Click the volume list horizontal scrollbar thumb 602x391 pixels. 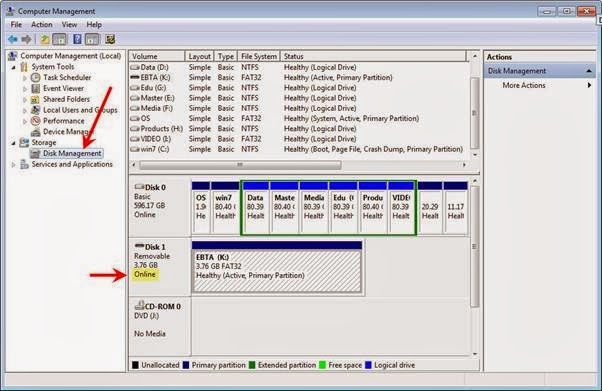(x=240, y=165)
